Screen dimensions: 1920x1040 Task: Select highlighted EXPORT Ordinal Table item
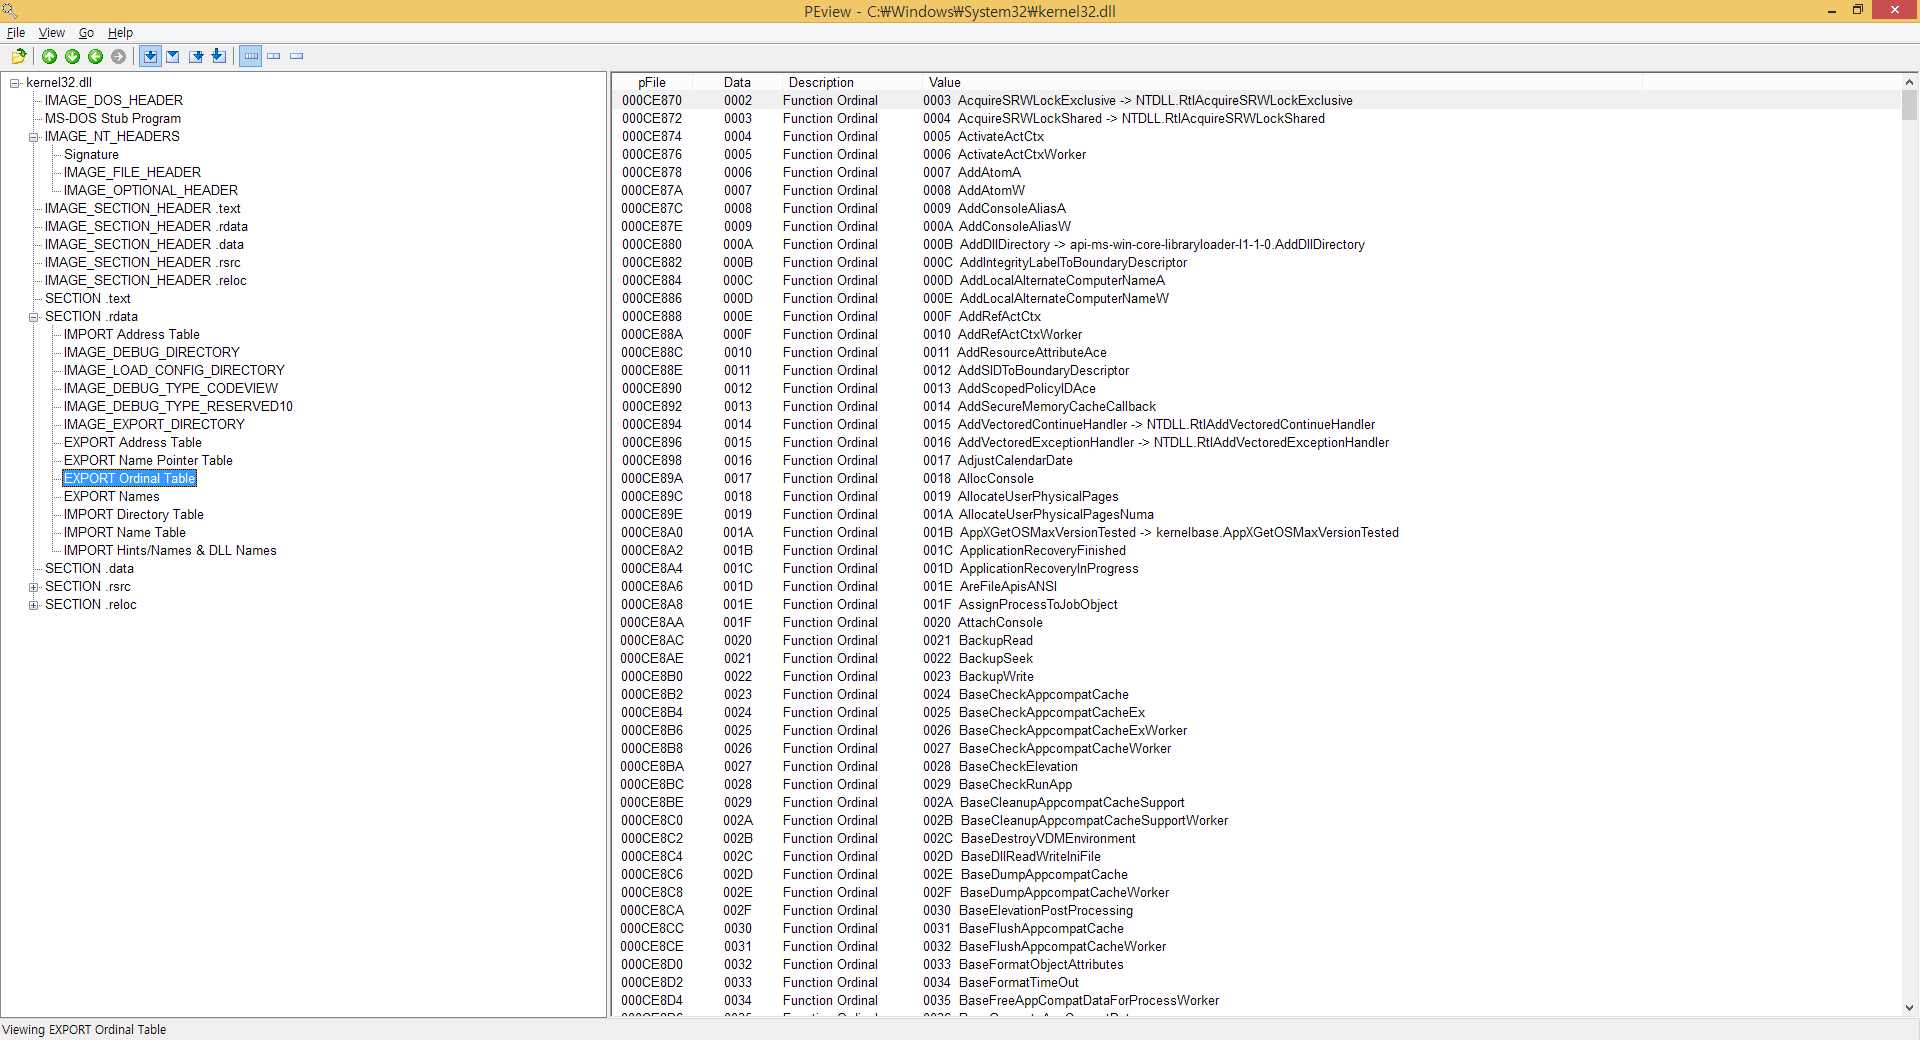130,479
